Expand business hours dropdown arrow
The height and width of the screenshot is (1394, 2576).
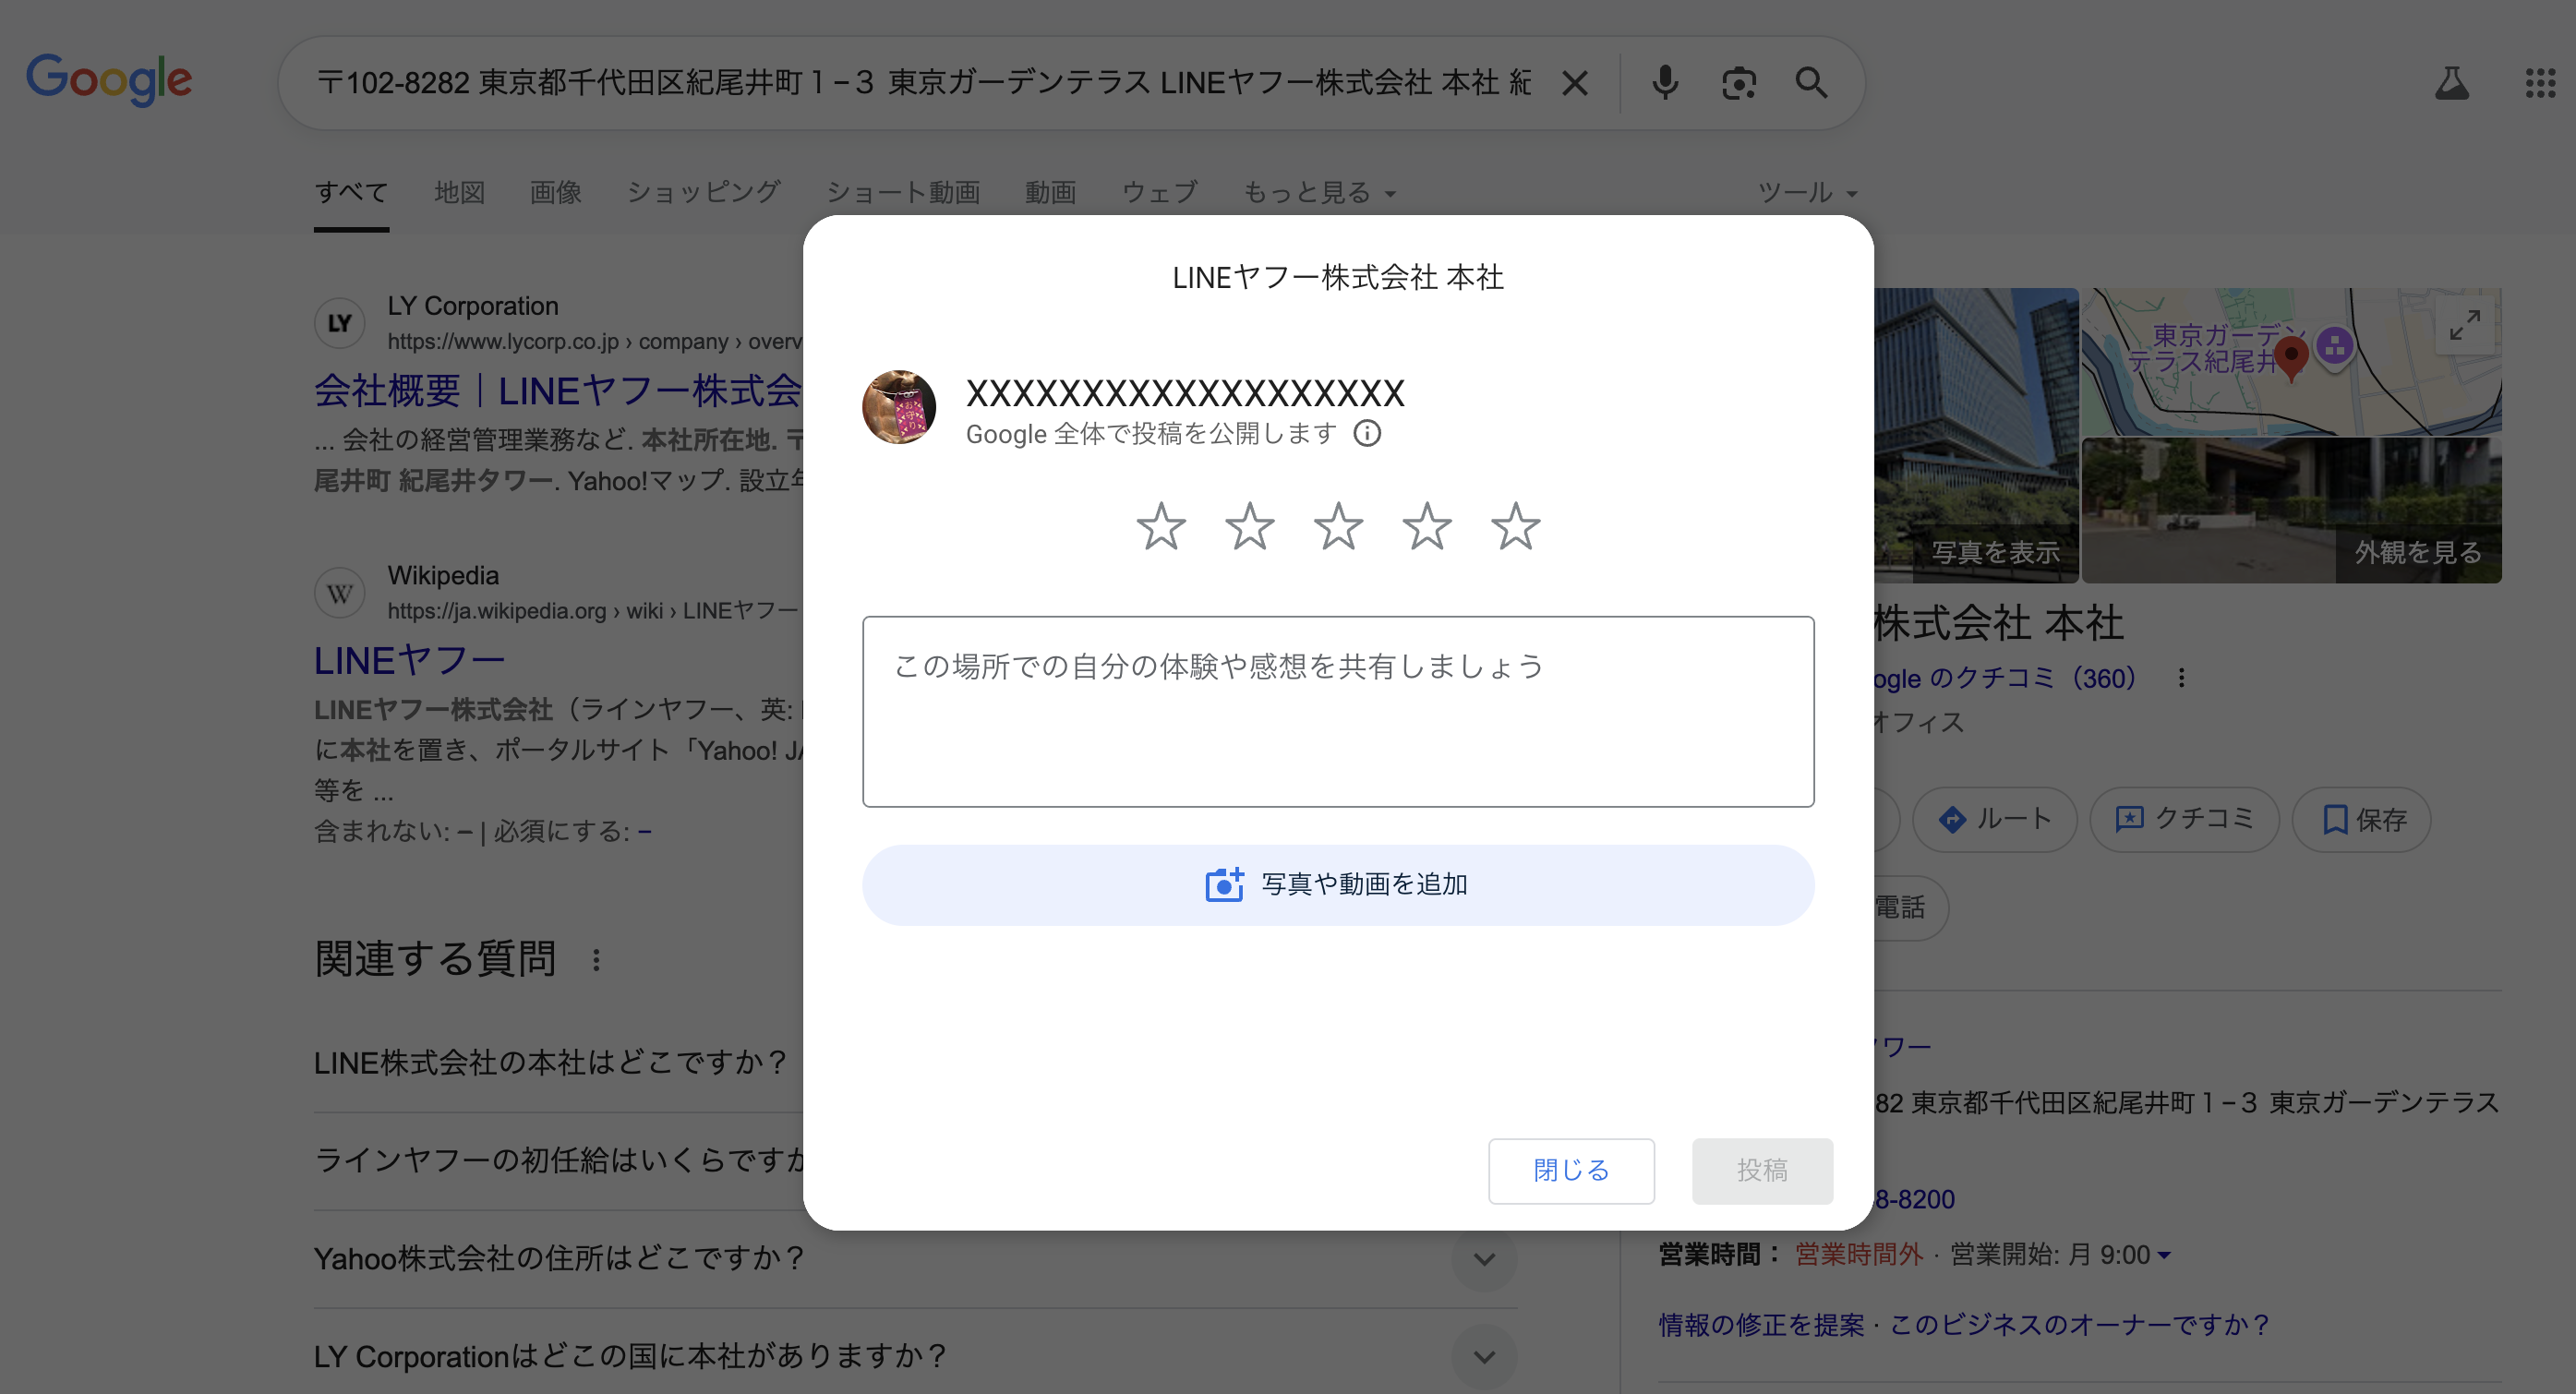pyautogui.click(x=2164, y=1255)
